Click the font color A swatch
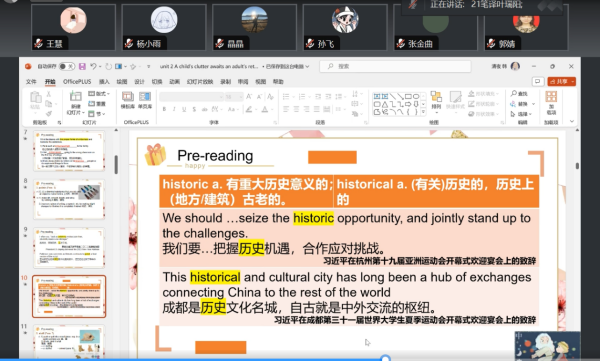The image size is (600, 361). pyautogui.click(x=265, y=109)
